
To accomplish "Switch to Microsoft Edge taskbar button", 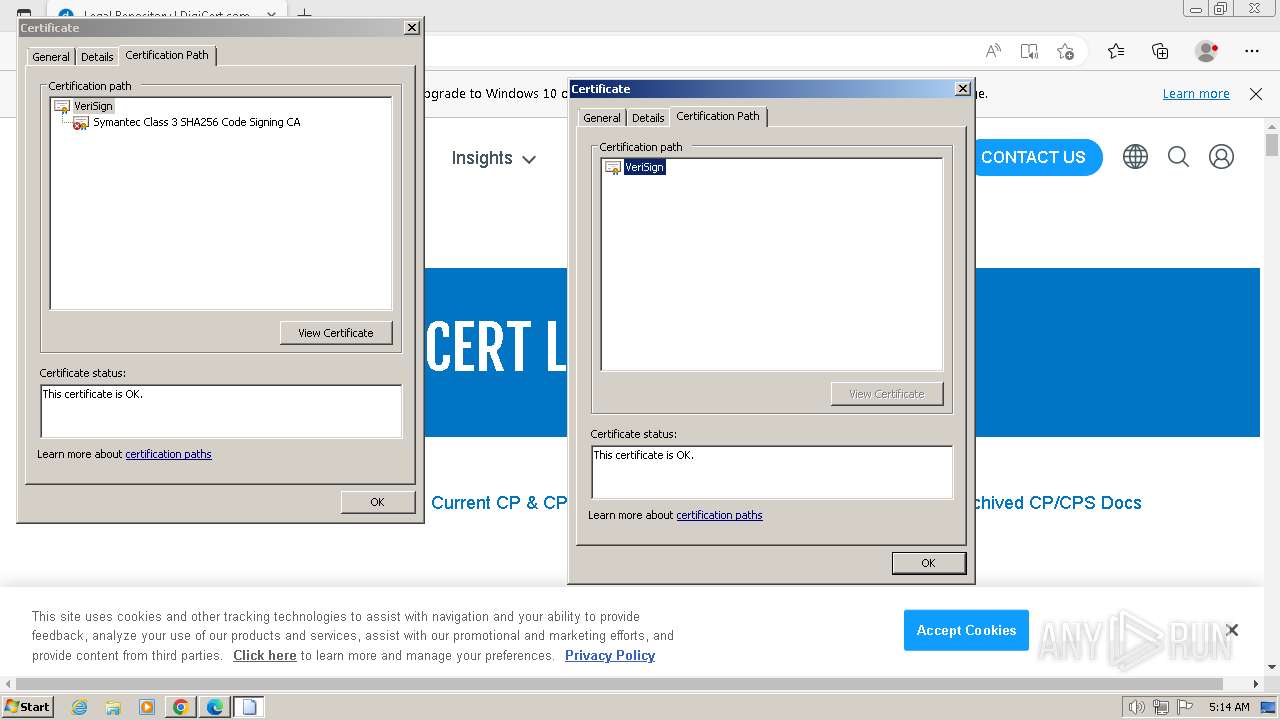I will (215, 707).
